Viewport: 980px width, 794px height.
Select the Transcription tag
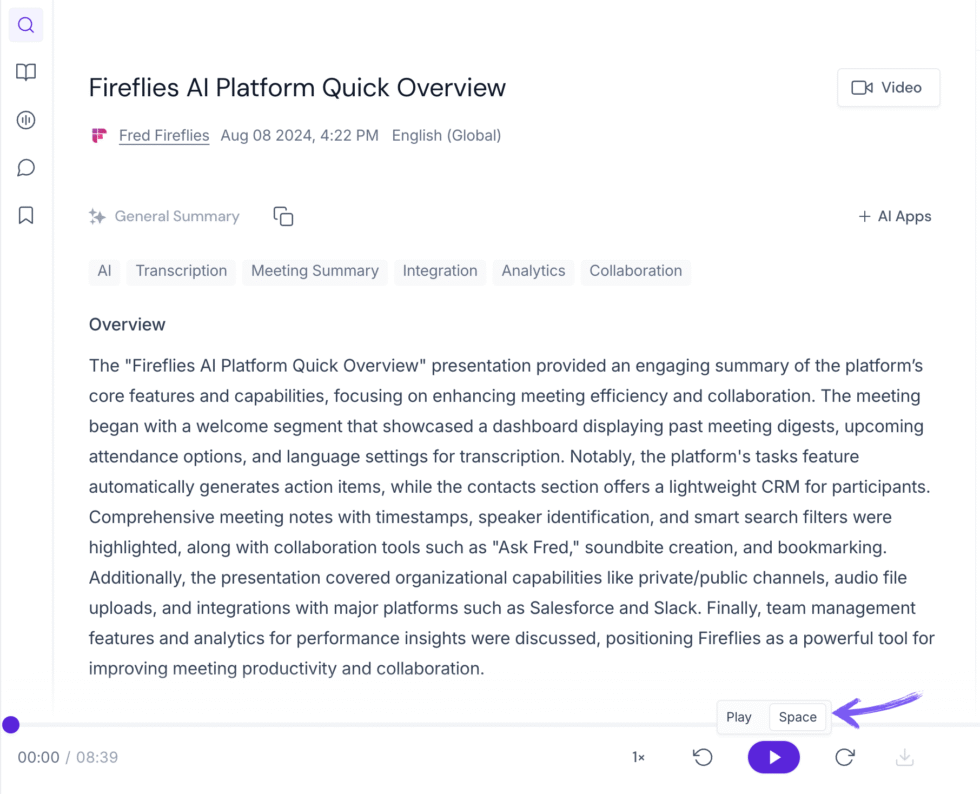[180, 271]
